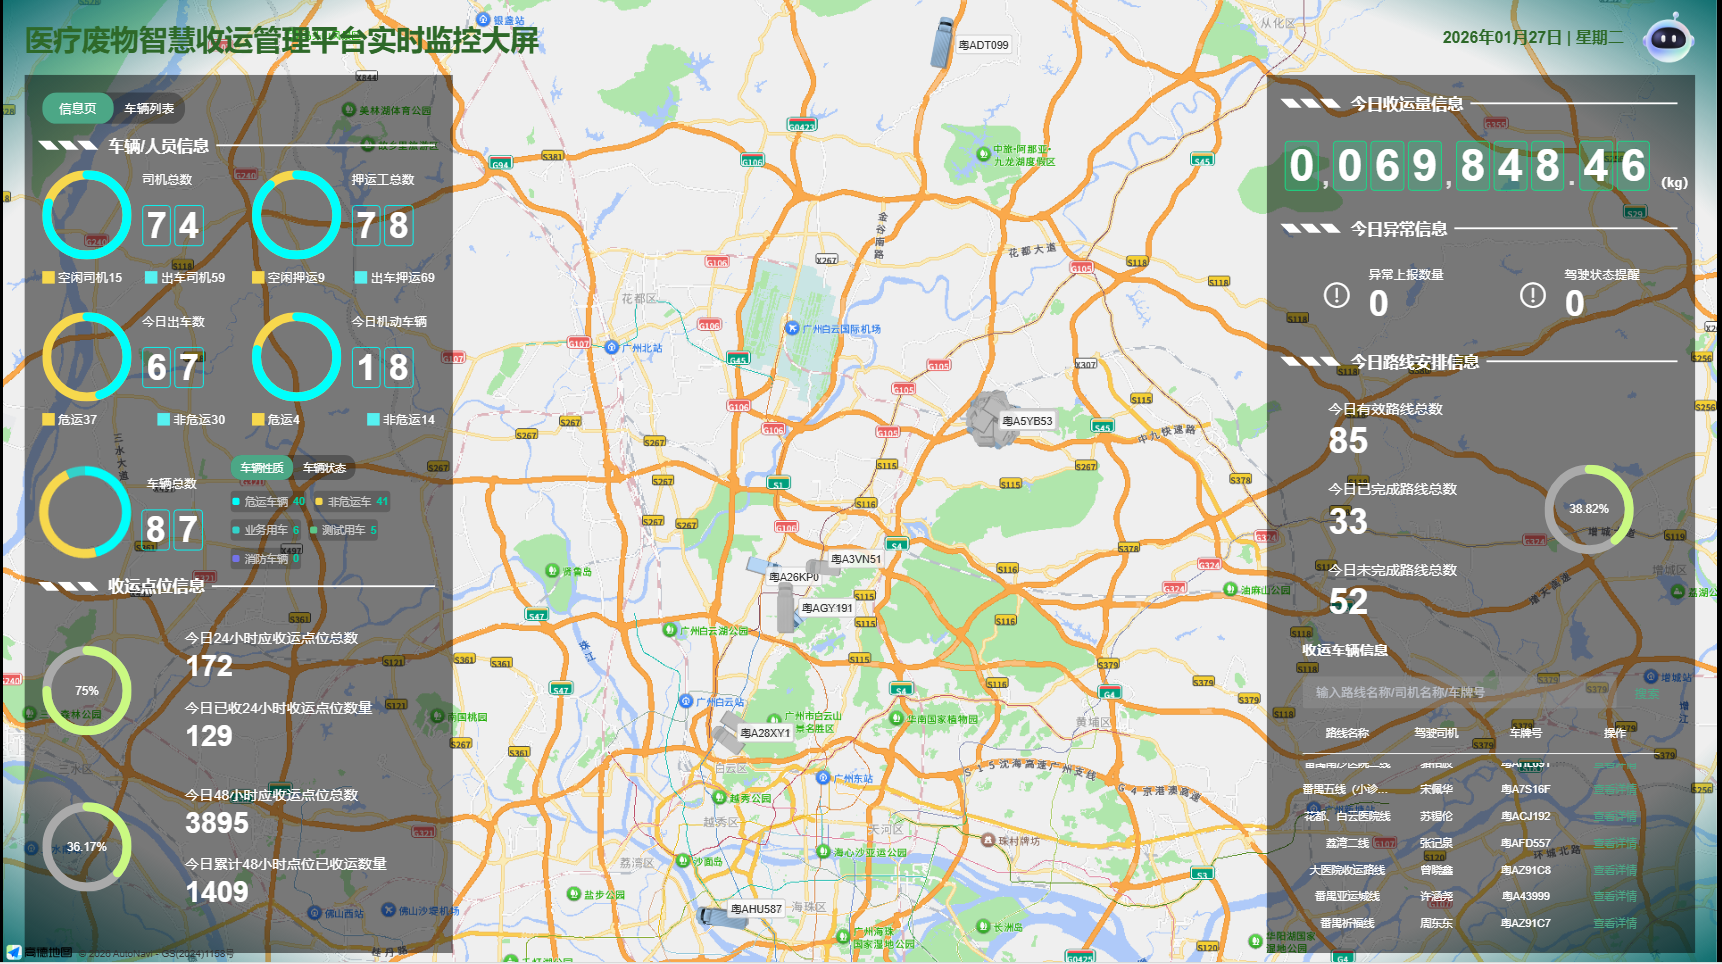This screenshot has width=1722, height=964.
Task: View details for 花都、白云医院线 route
Action: click(1615, 816)
